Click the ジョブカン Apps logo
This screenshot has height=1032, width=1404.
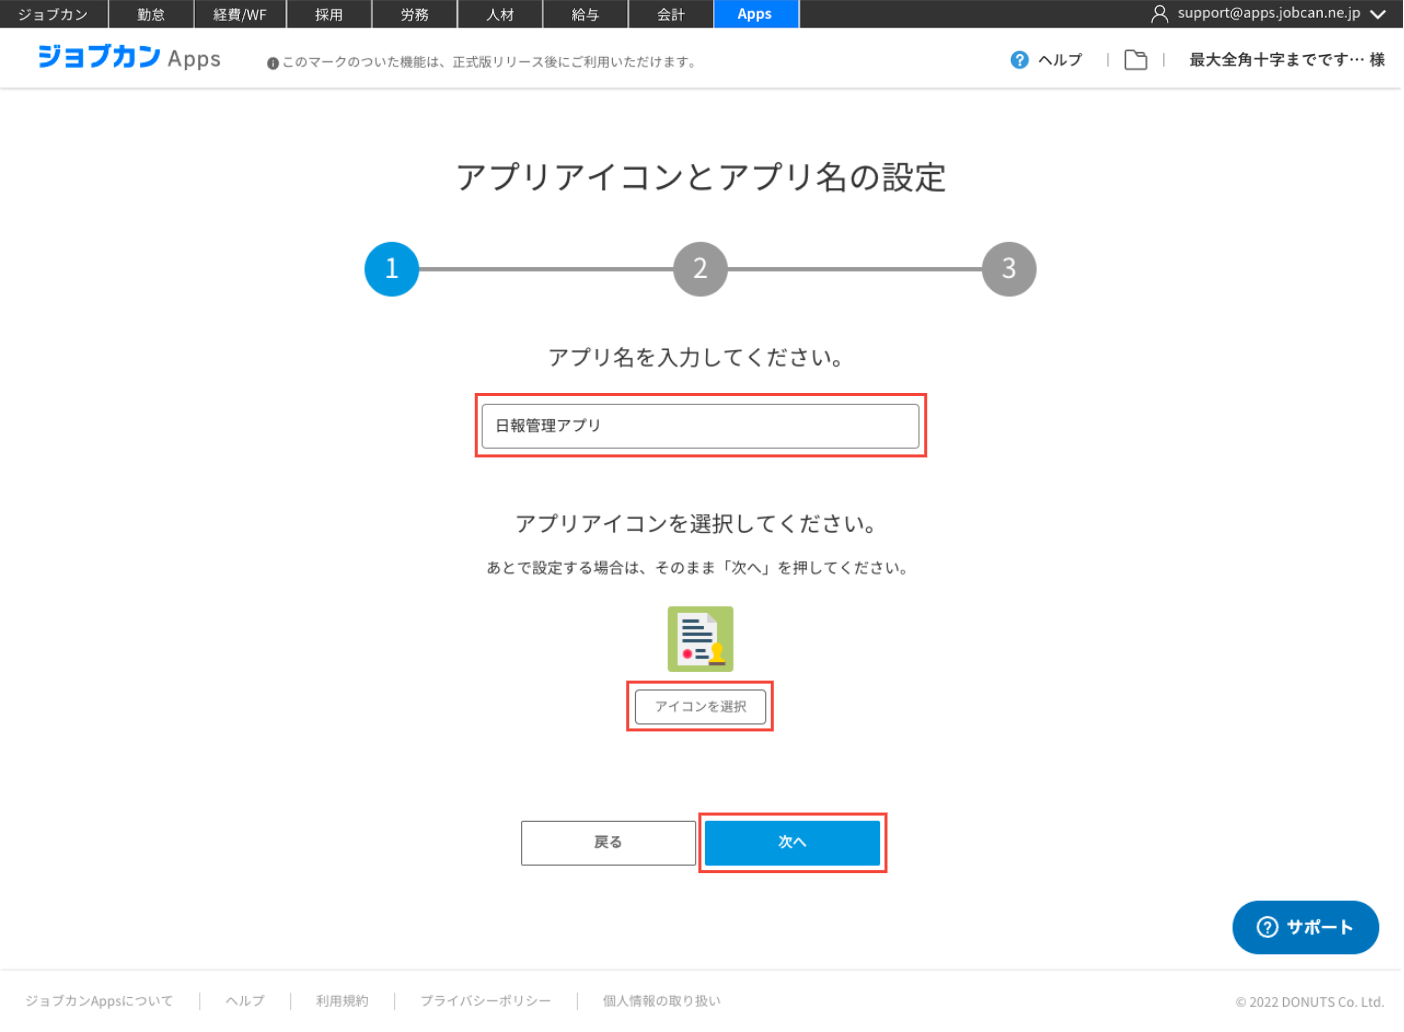129,58
